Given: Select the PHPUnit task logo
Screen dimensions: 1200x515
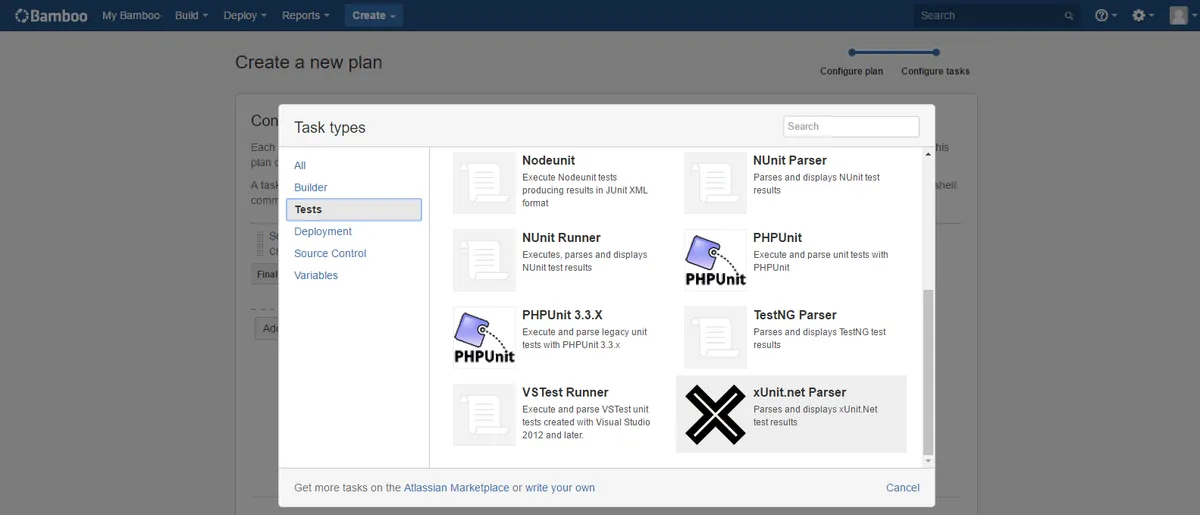Looking at the screenshot, I should (x=715, y=260).
